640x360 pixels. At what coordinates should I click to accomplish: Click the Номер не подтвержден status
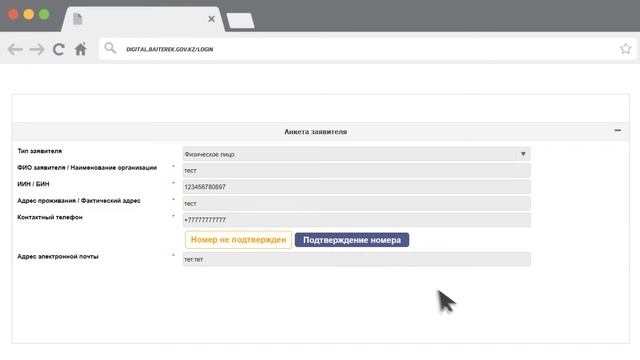point(238,240)
